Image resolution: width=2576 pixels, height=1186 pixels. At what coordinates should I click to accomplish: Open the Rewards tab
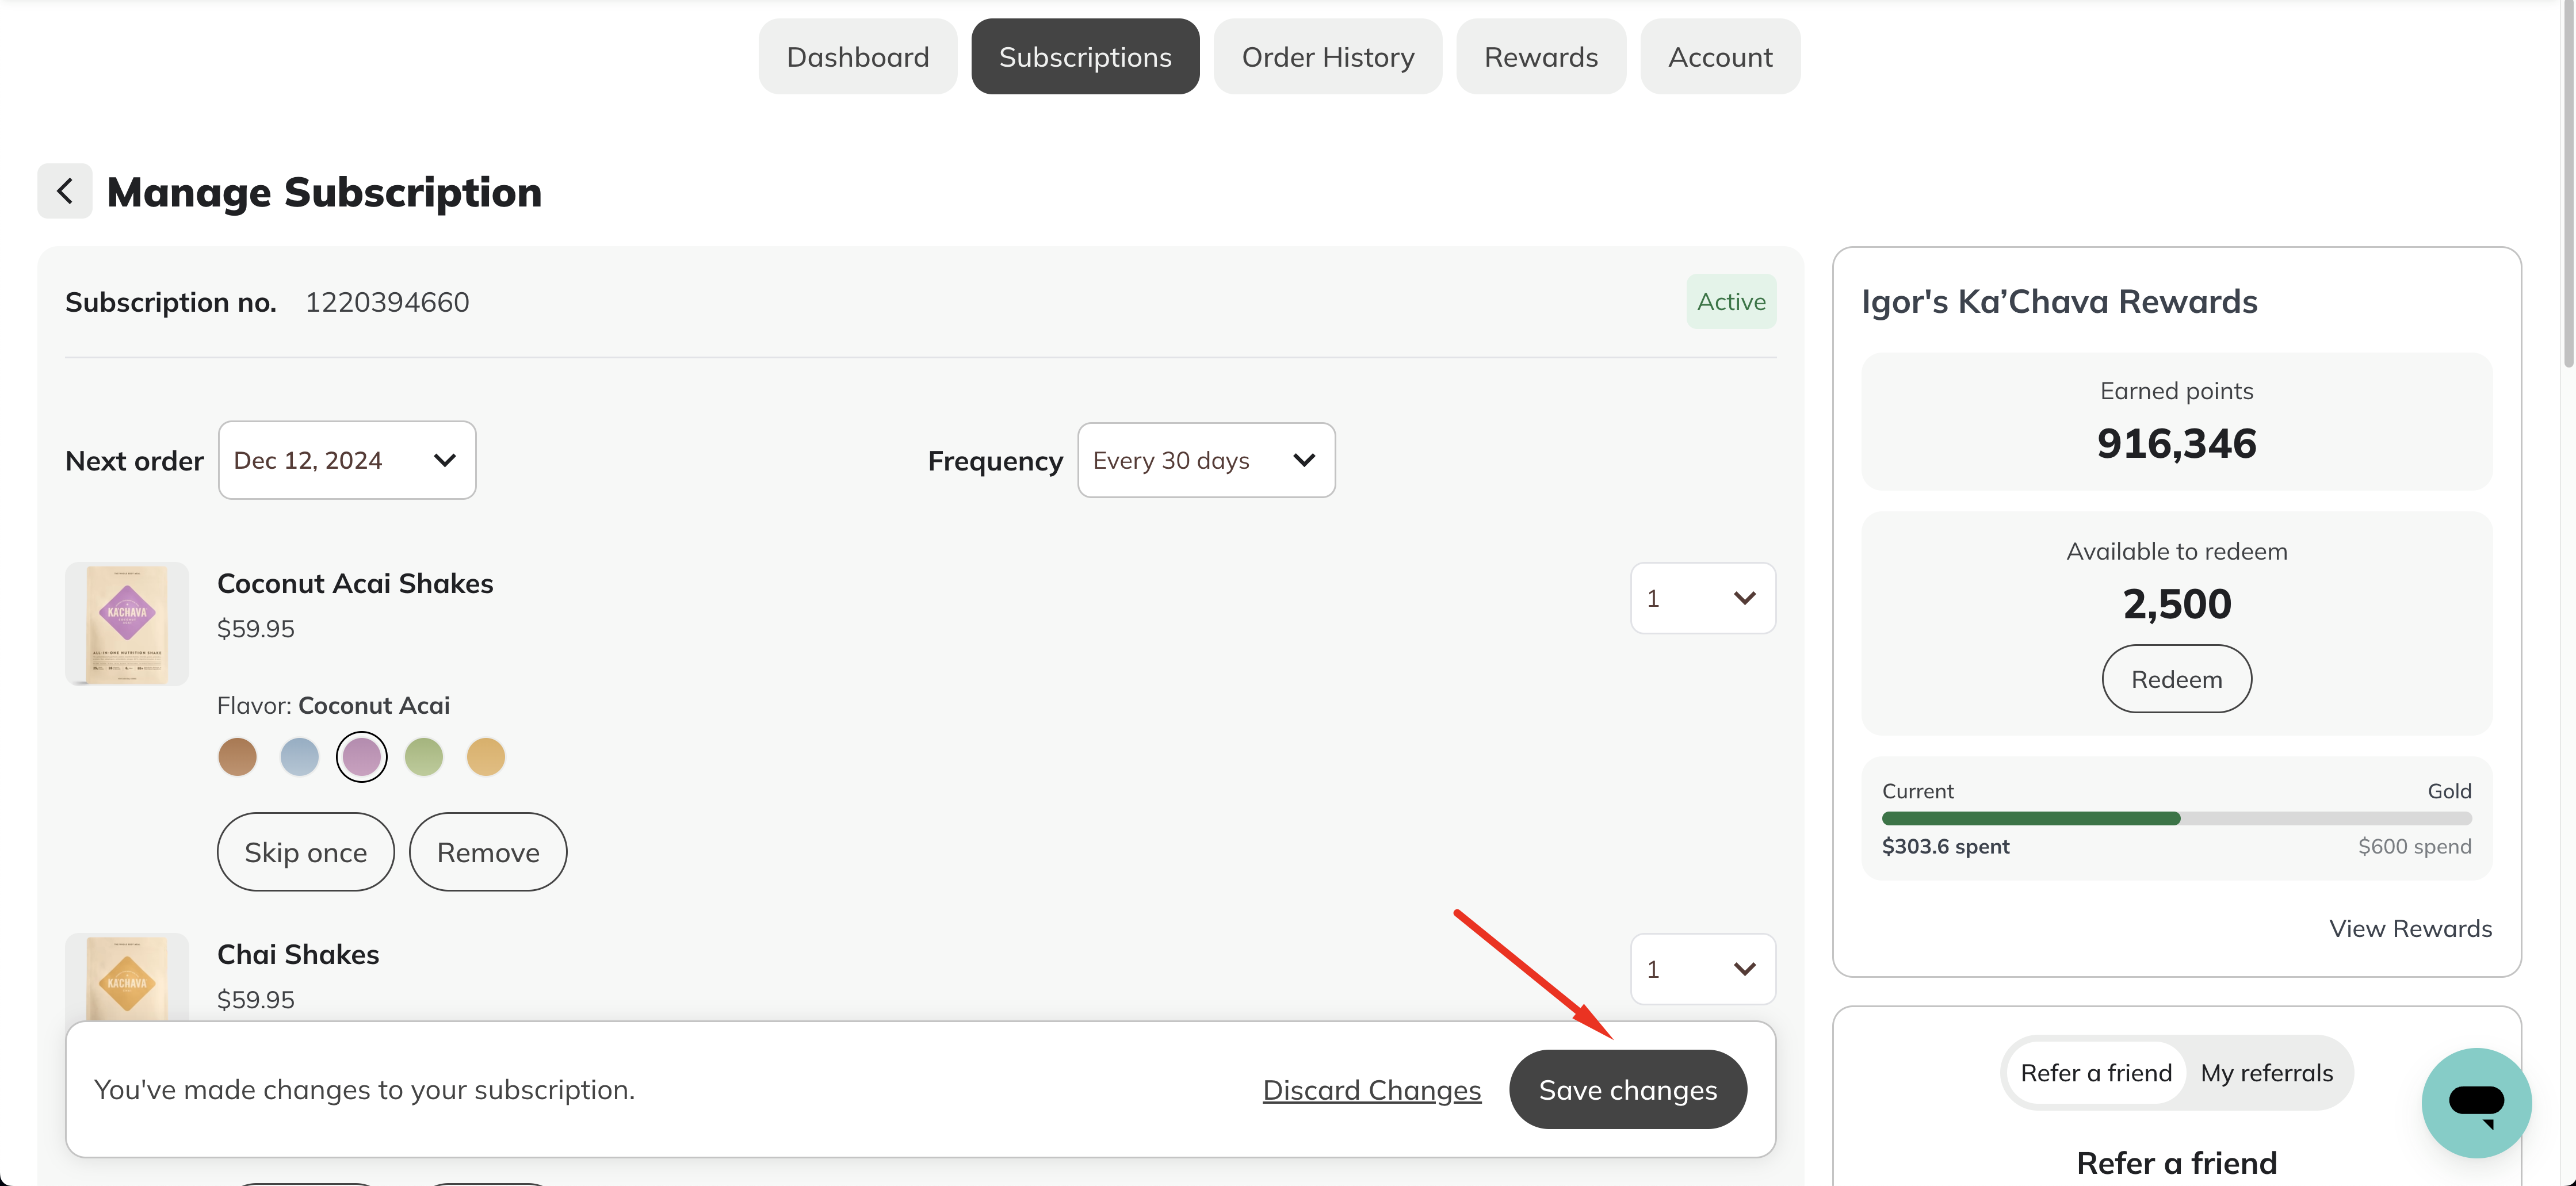[x=1541, y=57]
